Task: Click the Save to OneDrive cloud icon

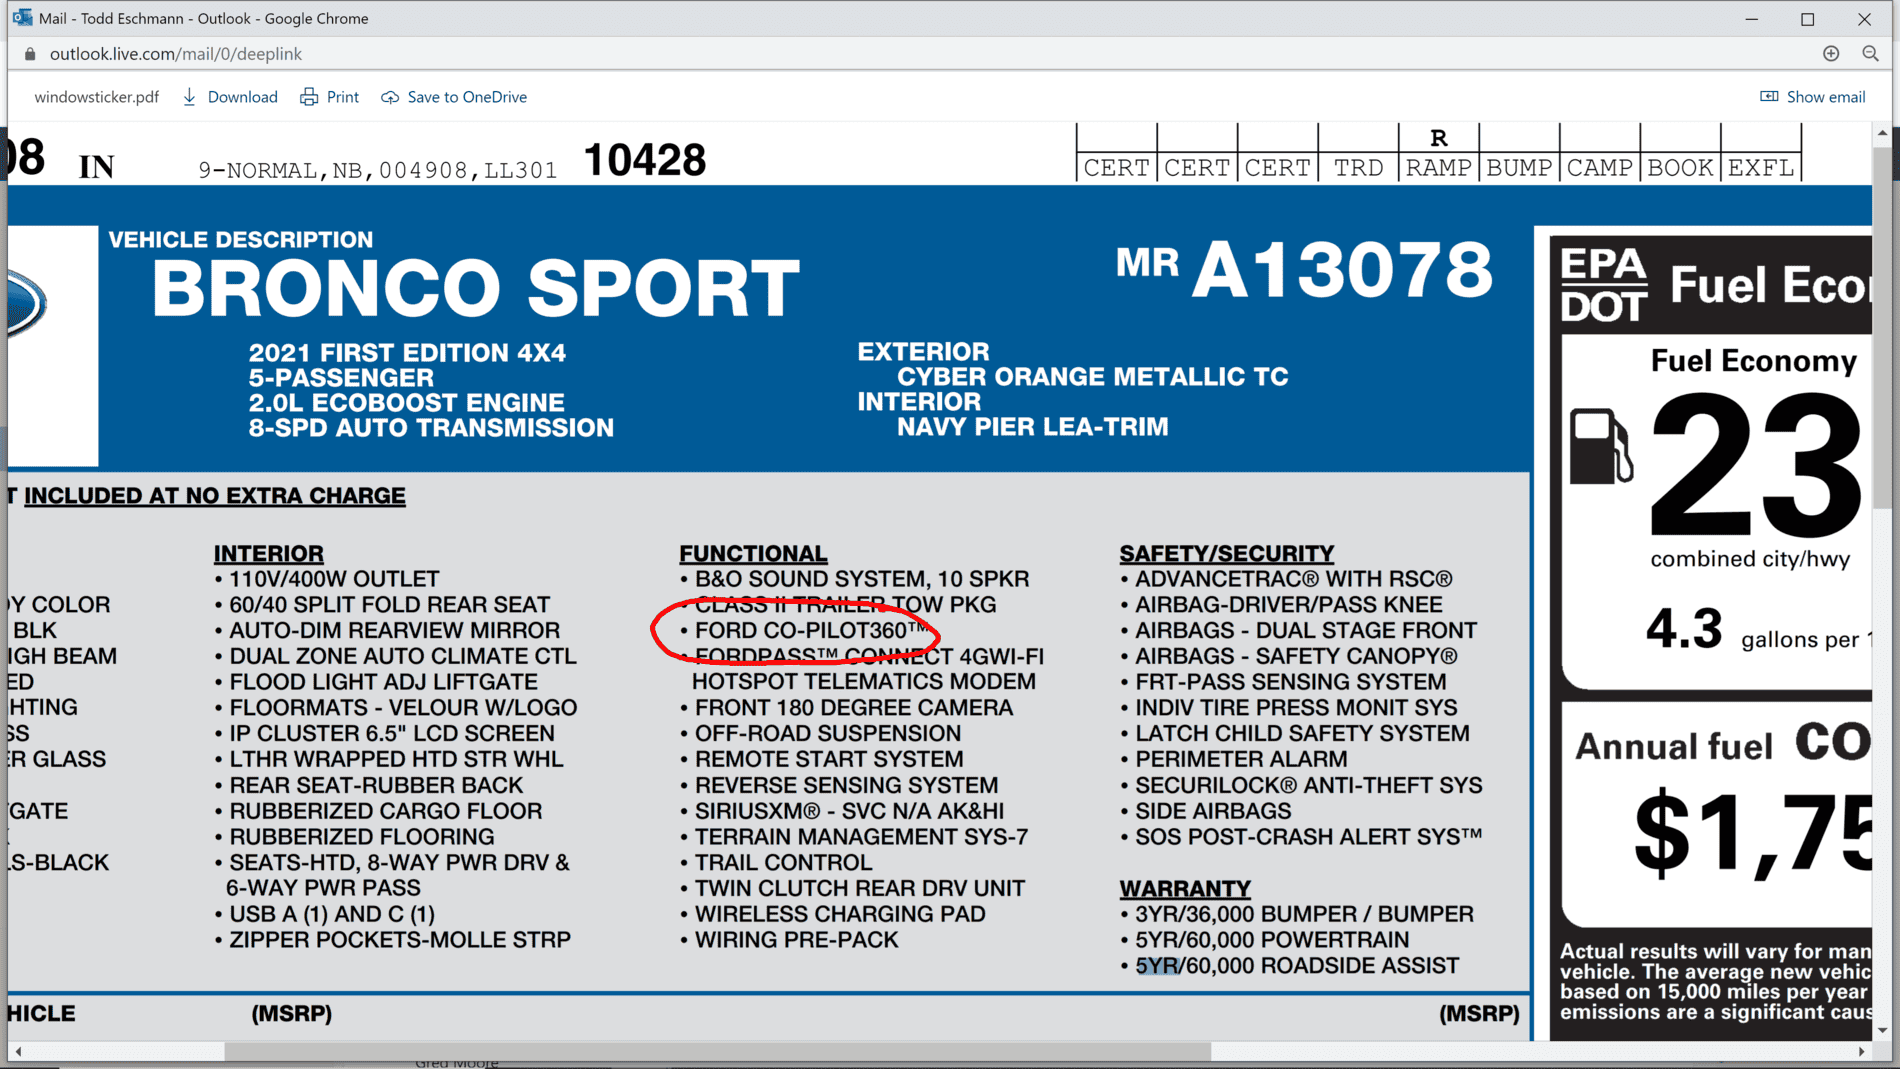Action: [x=390, y=96]
